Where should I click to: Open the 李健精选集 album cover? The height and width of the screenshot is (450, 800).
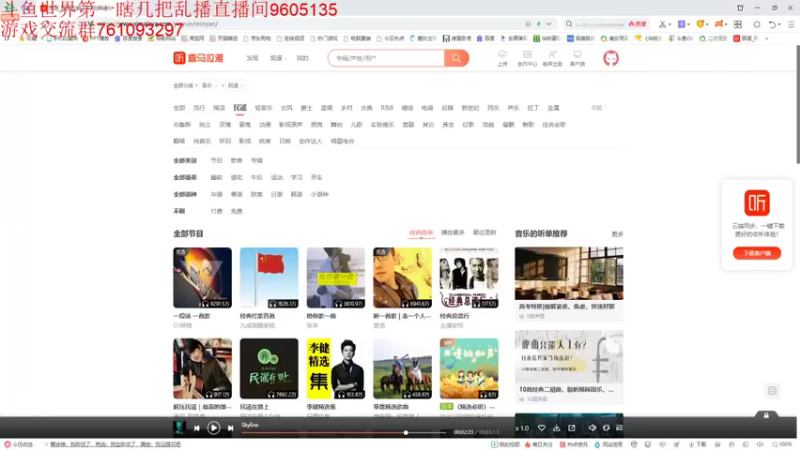point(336,368)
